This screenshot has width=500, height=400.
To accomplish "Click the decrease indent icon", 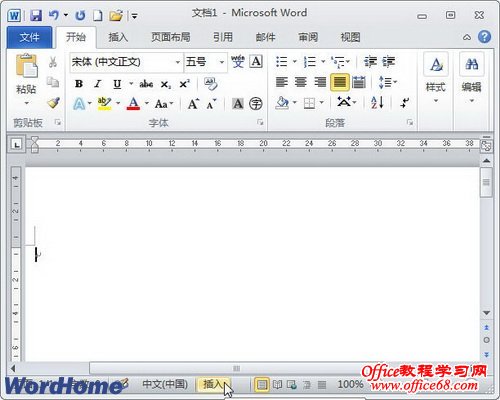I will pyautogui.click(x=370, y=62).
